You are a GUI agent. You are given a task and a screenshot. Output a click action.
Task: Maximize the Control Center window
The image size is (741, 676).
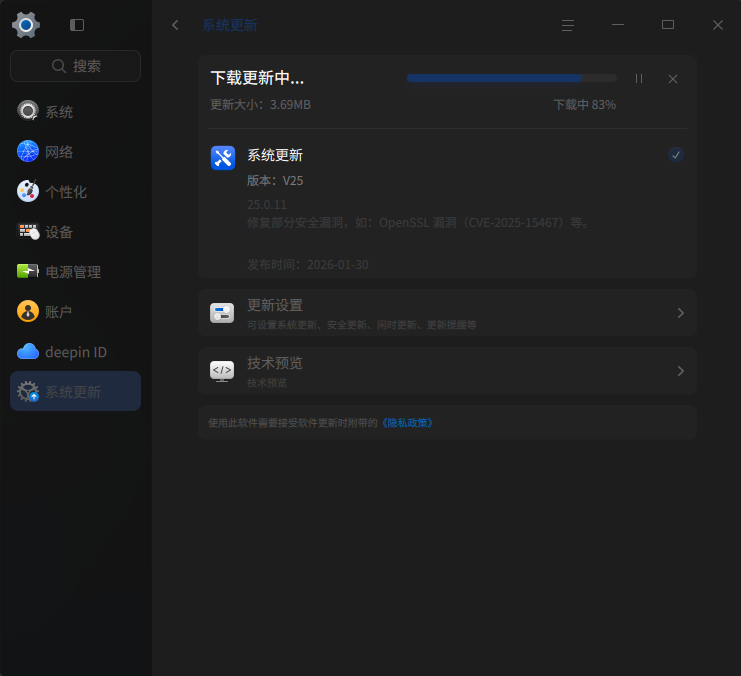668,25
